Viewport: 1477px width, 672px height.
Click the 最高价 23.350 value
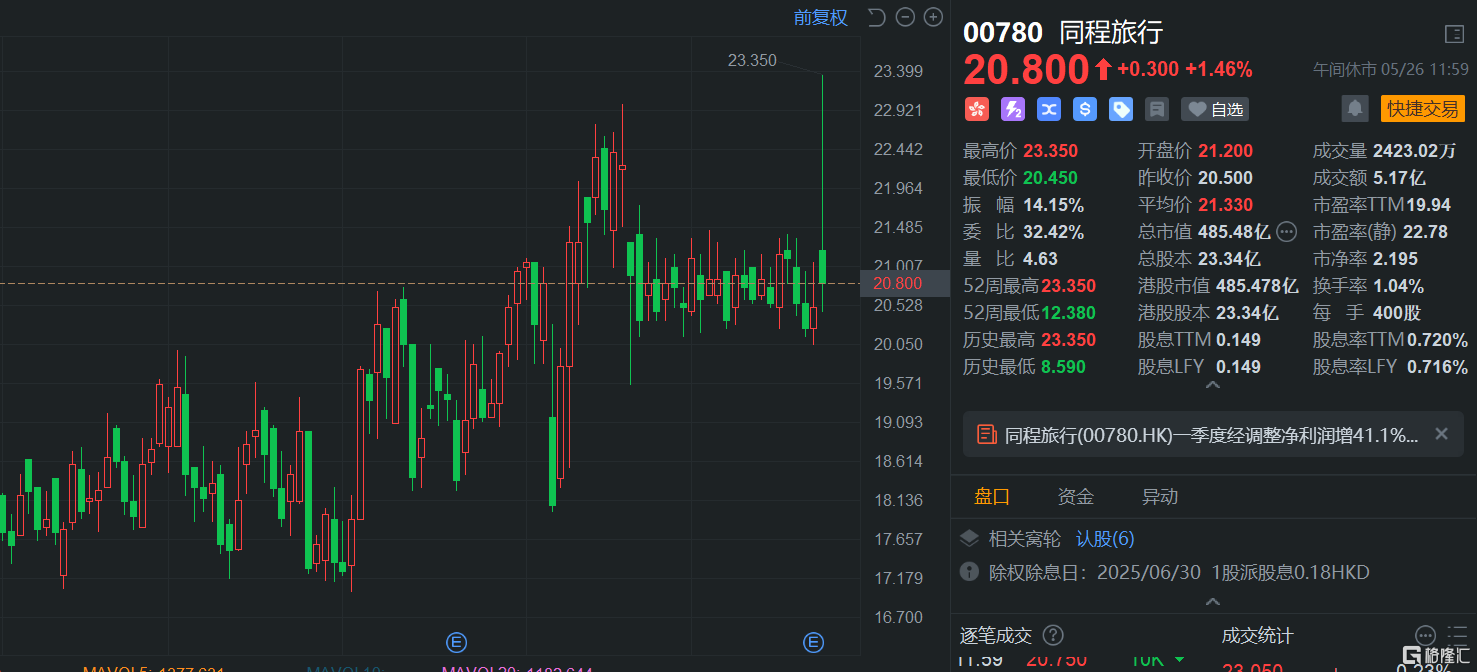pos(1050,151)
